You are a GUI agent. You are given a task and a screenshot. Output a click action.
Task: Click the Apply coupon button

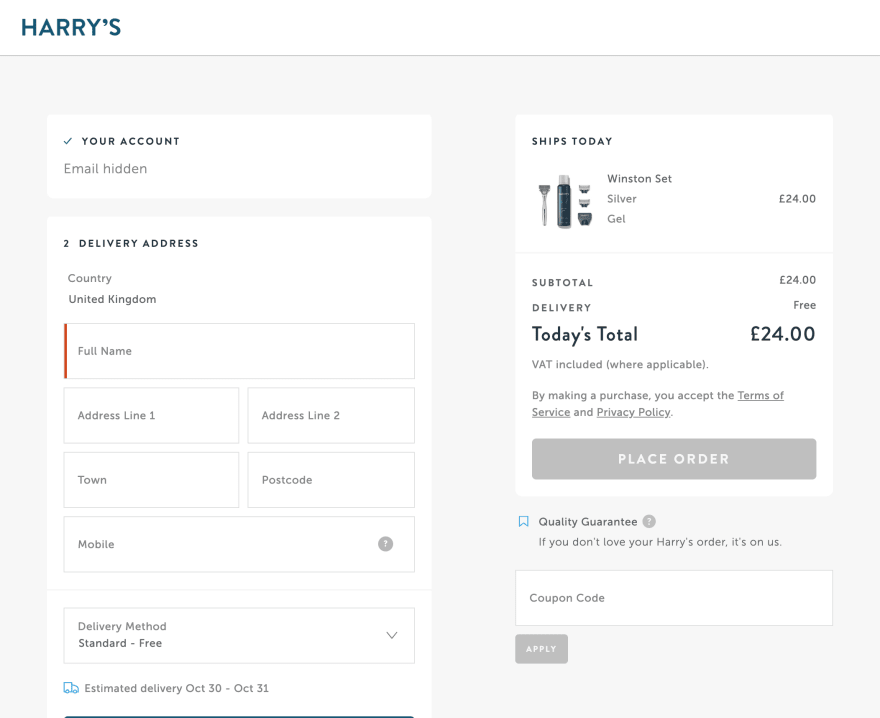click(x=542, y=649)
